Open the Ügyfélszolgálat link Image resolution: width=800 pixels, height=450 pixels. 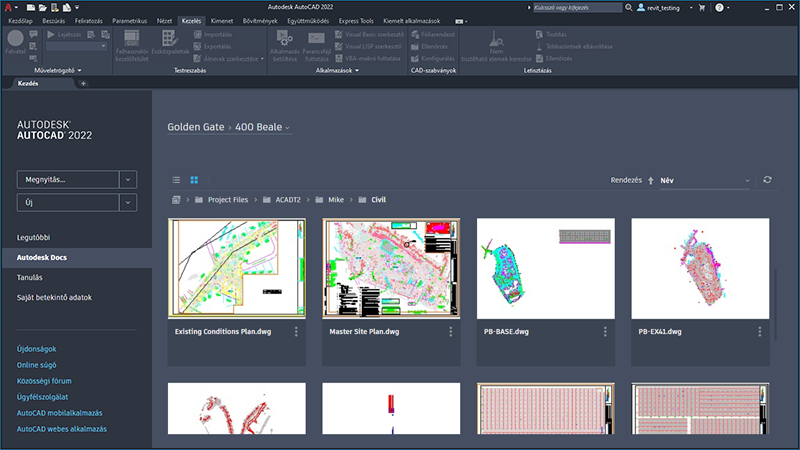click(42, 397)
